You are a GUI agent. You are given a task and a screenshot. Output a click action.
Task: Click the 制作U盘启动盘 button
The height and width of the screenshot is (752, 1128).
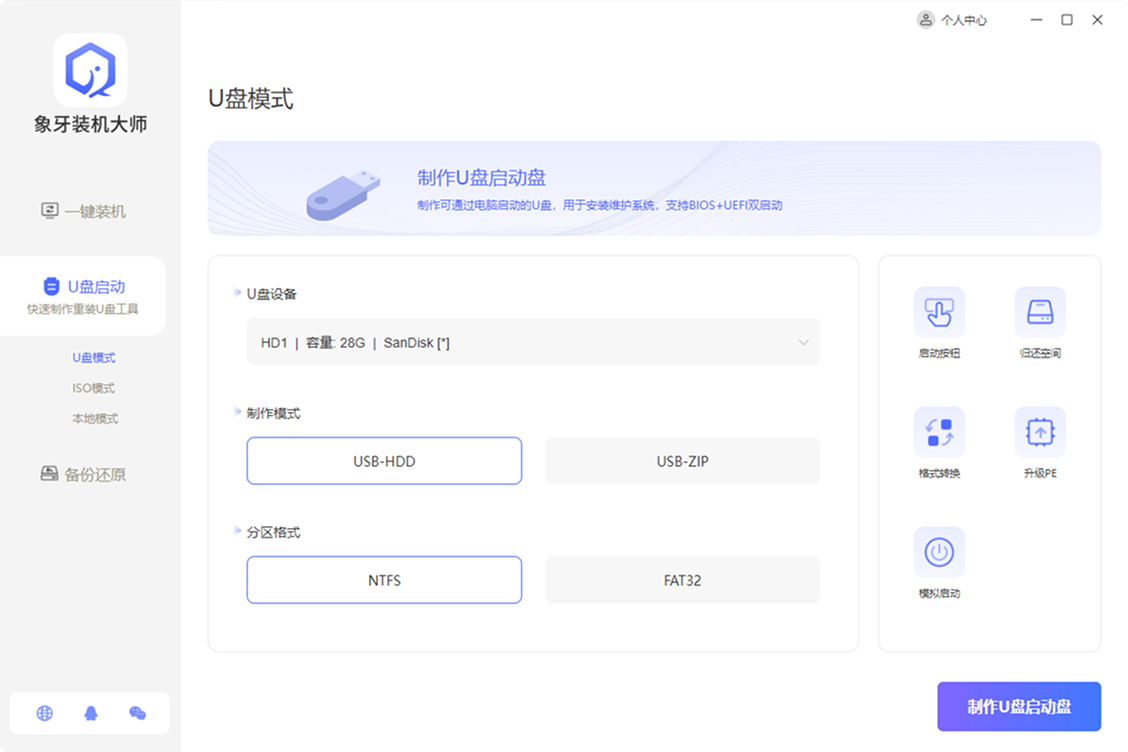coord(1018,706)
